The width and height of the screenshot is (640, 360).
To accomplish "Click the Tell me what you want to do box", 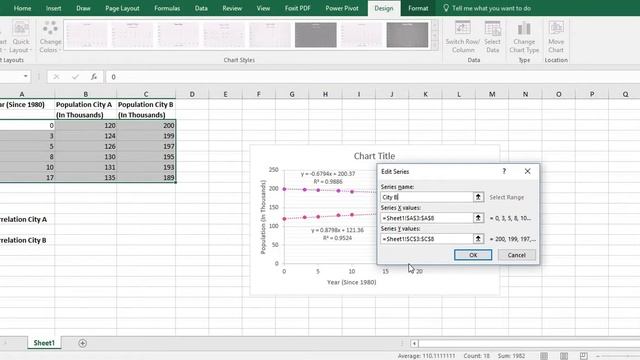I will coord(491,8).
